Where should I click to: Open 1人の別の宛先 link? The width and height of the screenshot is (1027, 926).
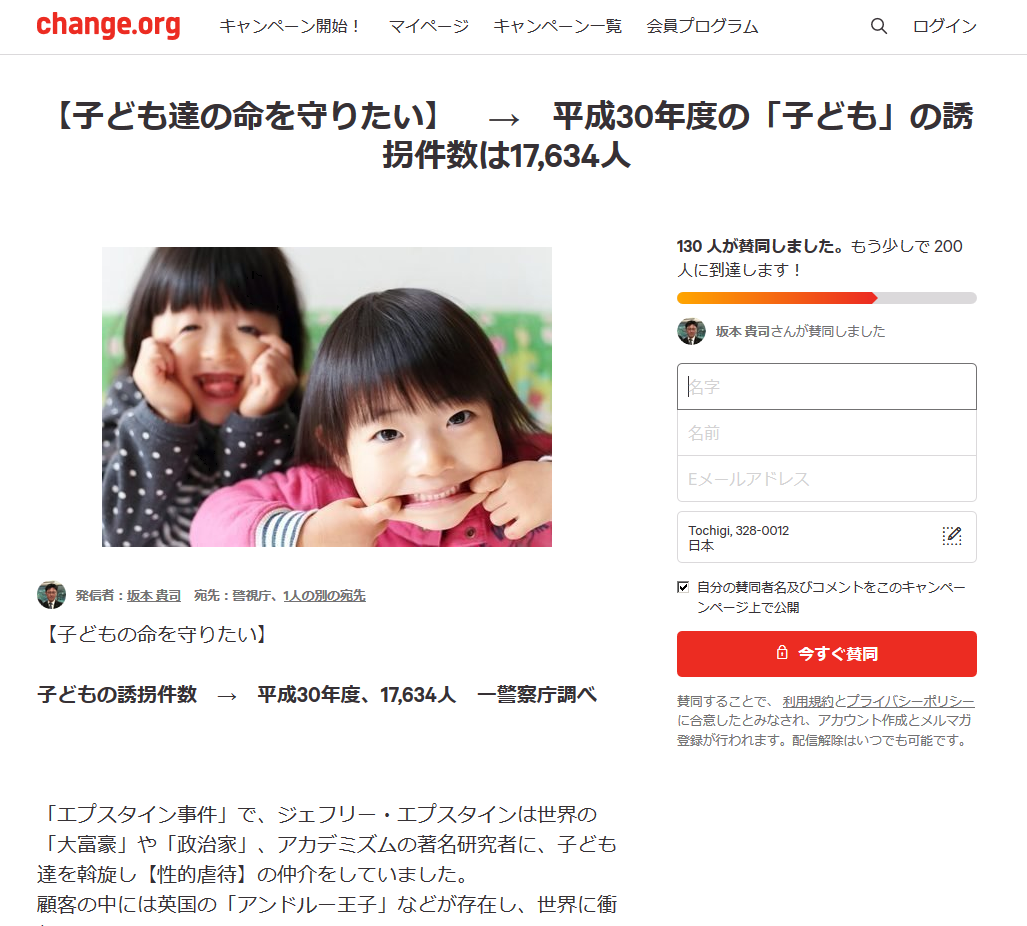click(x=324, y=595)
